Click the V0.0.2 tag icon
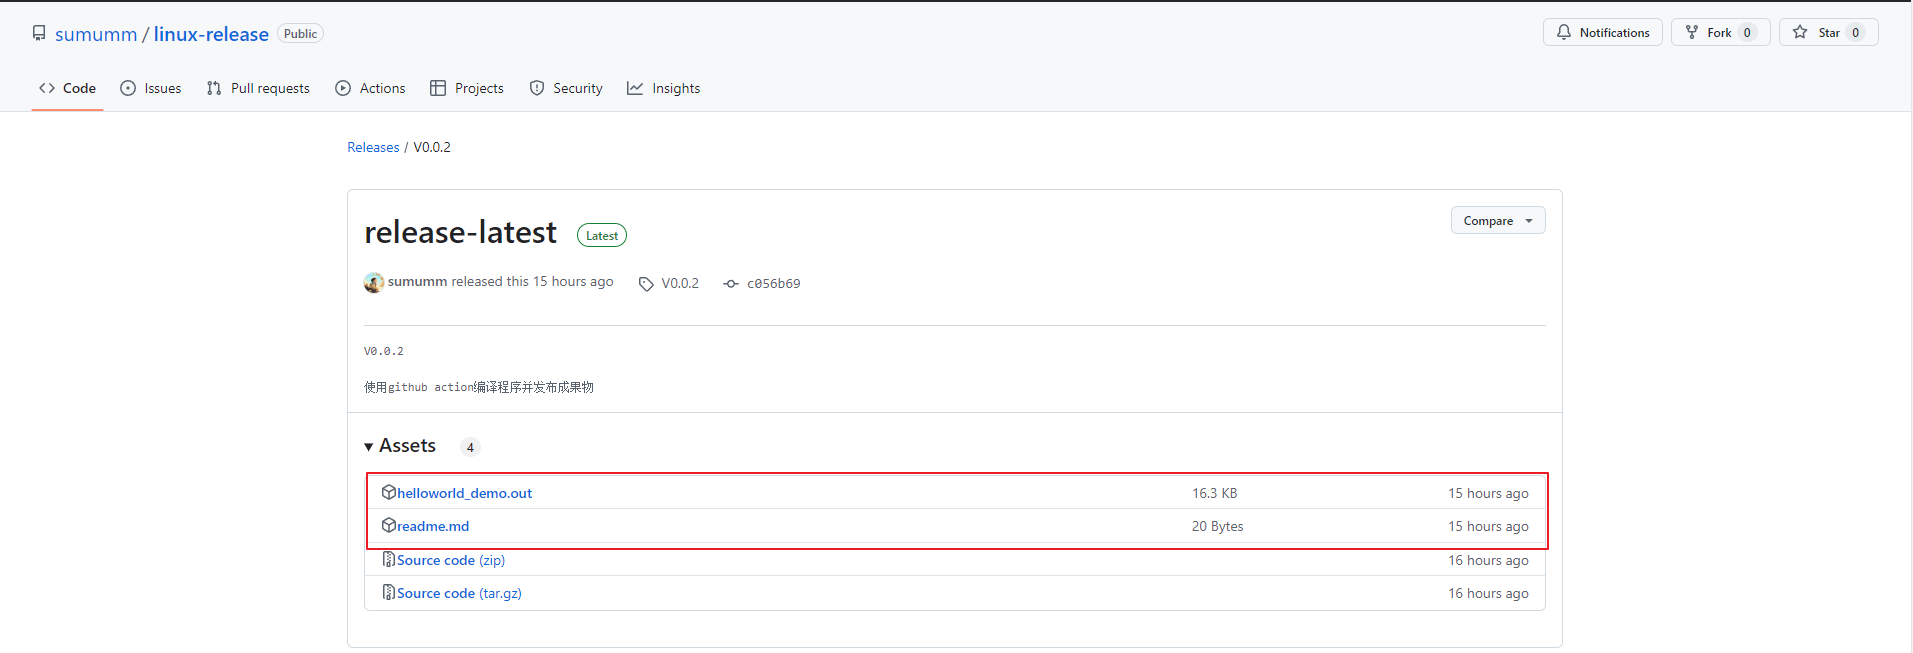This screenshot has width=1913, height=653. [x=646, y=284]
